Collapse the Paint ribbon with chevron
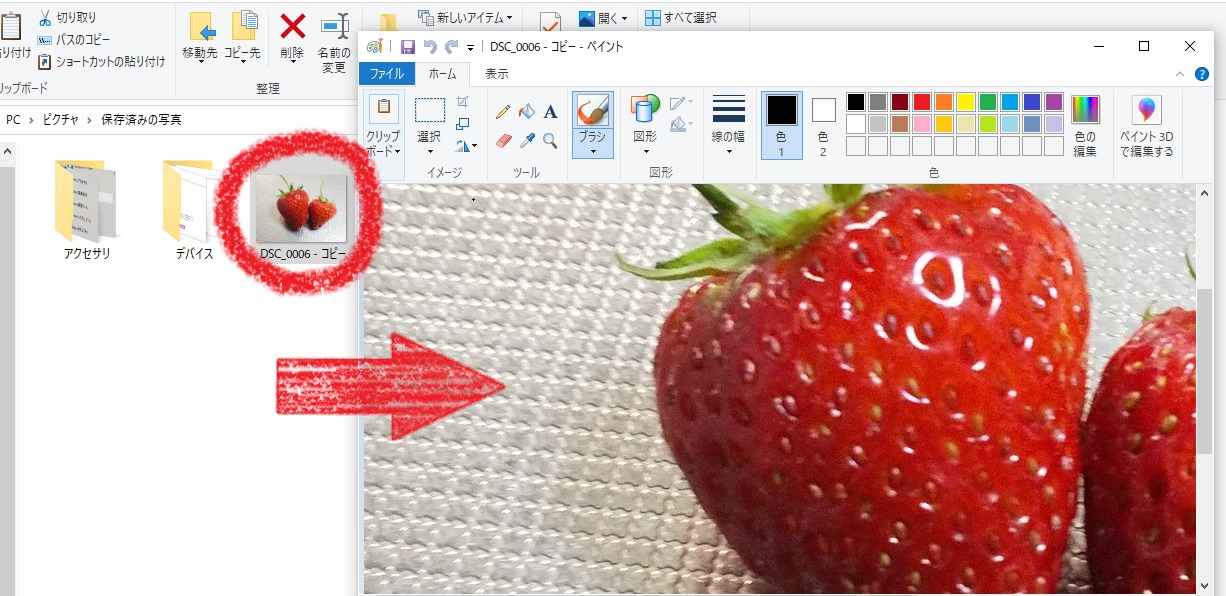This screenshot has width=1226, height=596. [1180, 74]
